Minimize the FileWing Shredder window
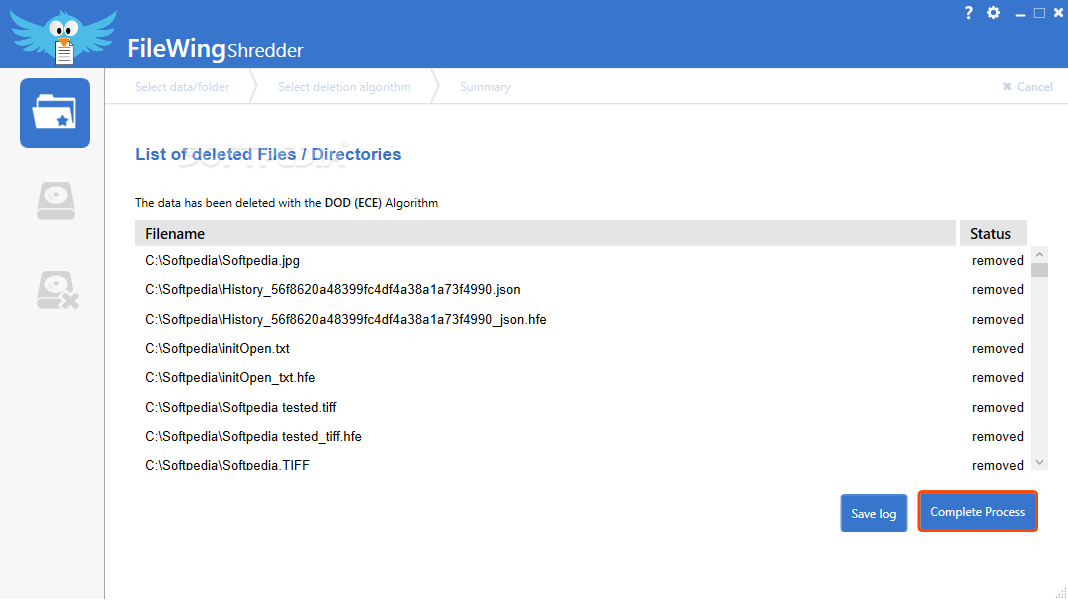 coord(1020,14)
